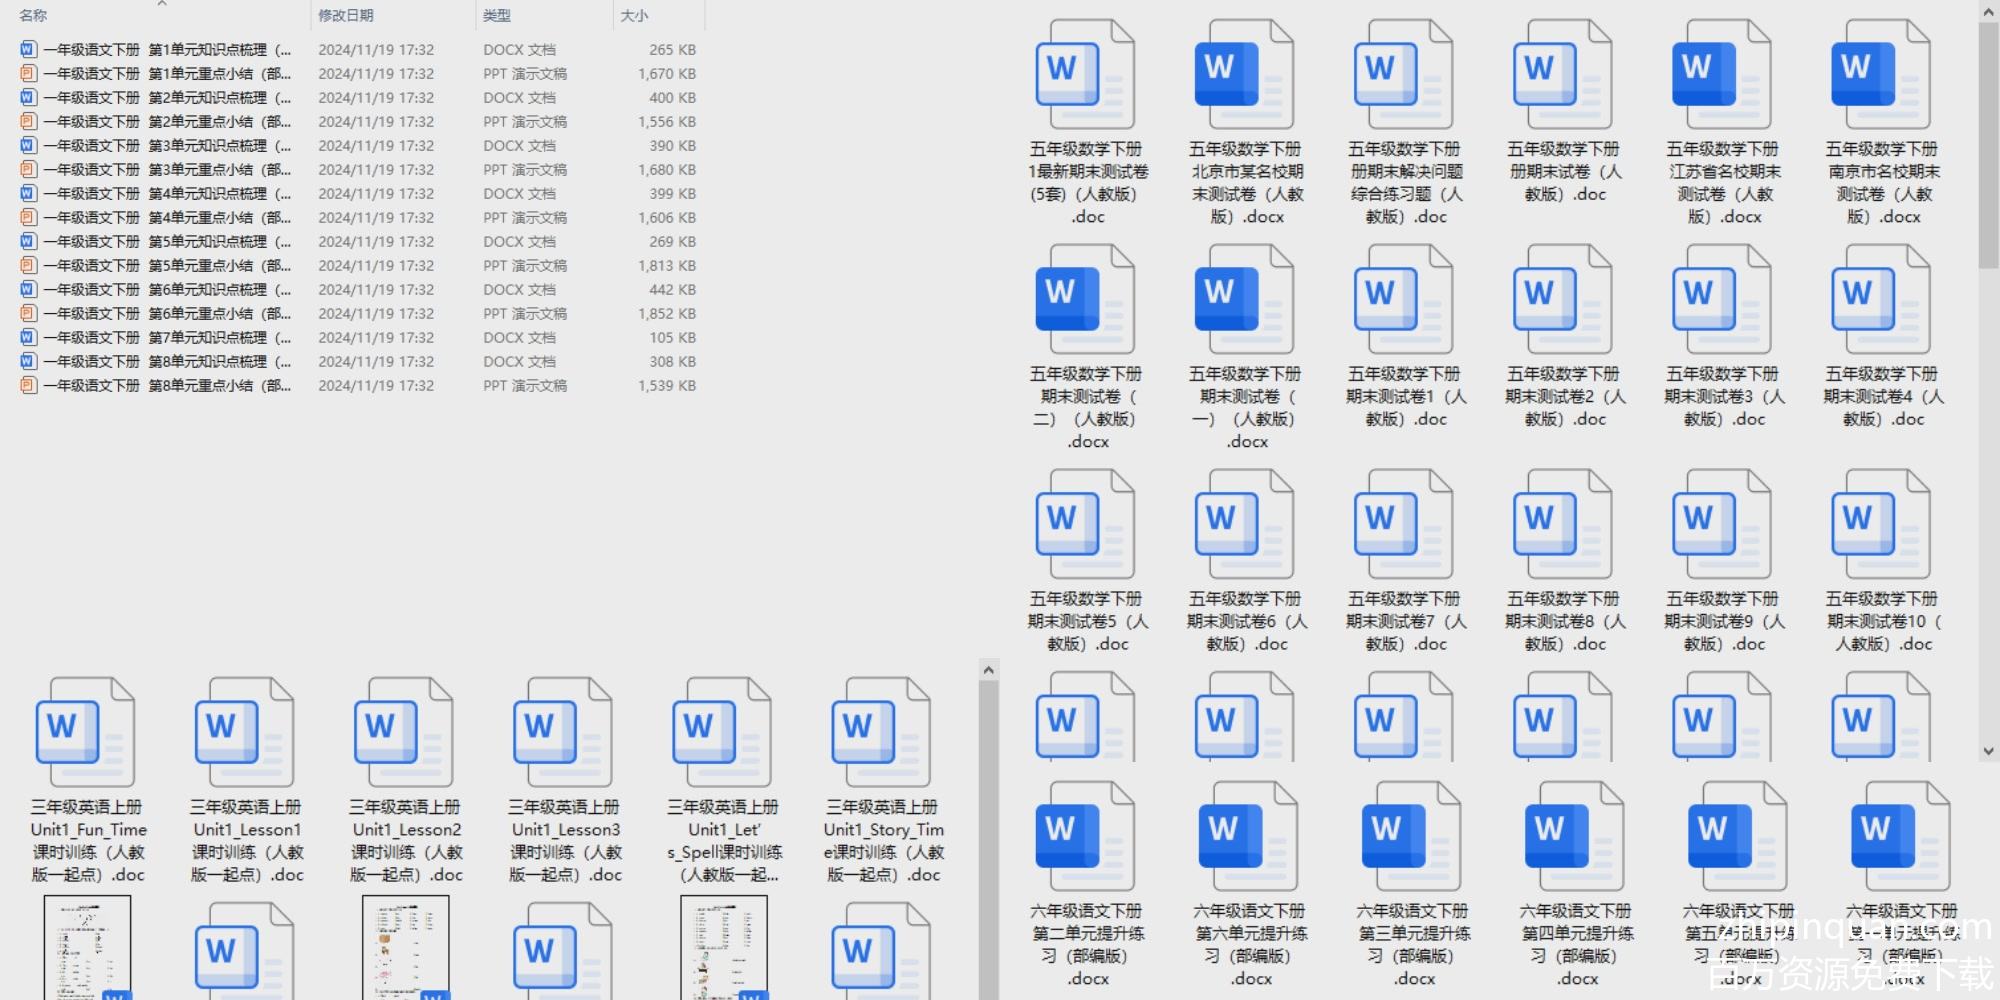The image size is (2000, 1000).
Task: Click the 类型 column header
Action: point(497,16)
